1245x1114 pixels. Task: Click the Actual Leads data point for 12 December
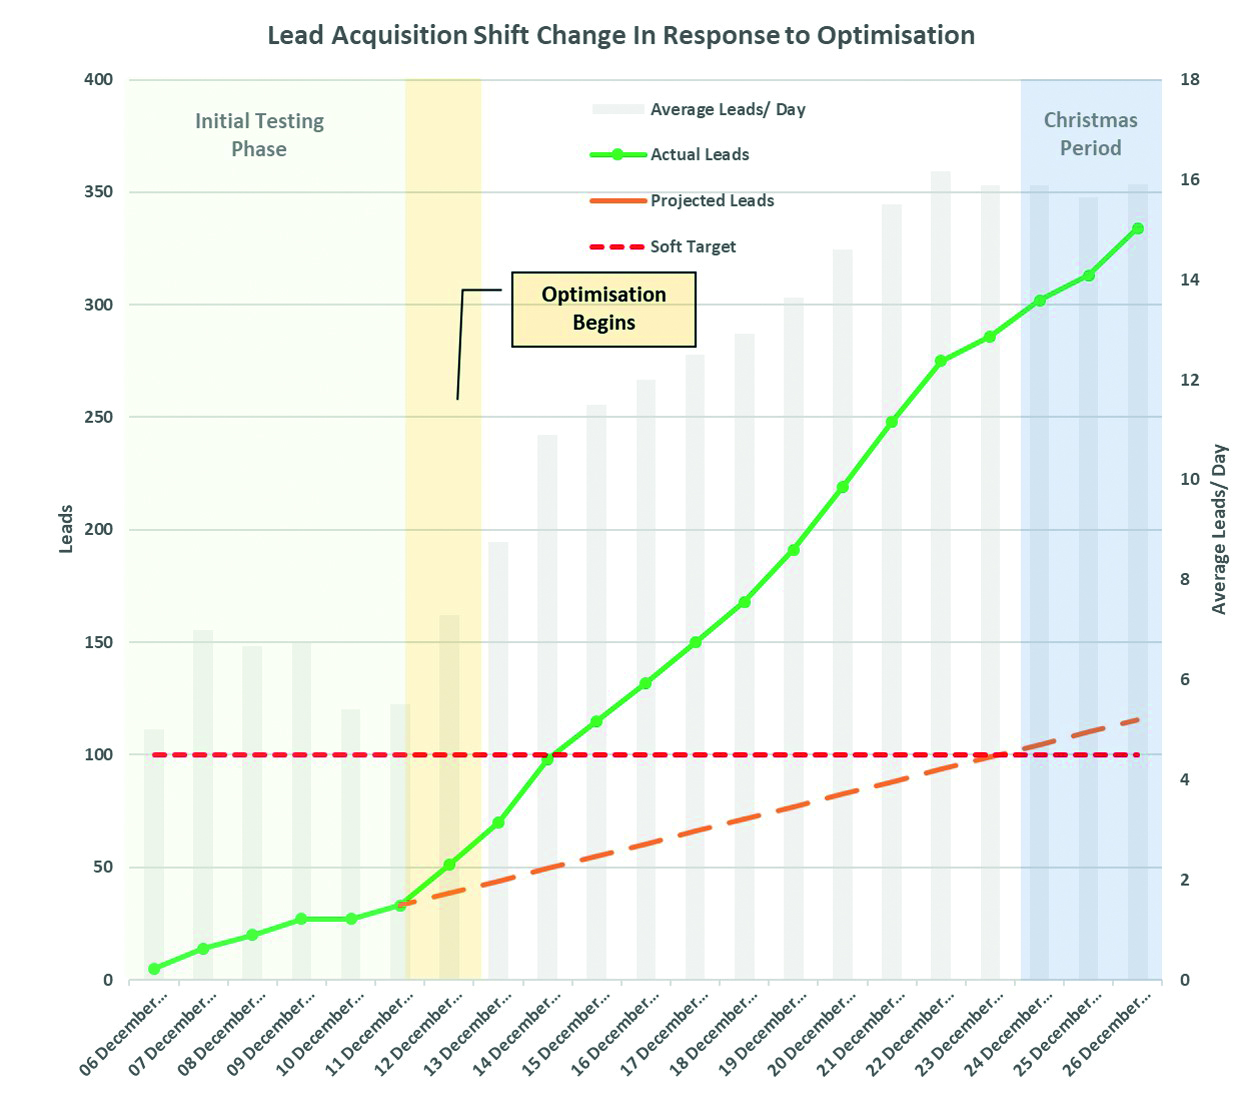tap(449, 865)
